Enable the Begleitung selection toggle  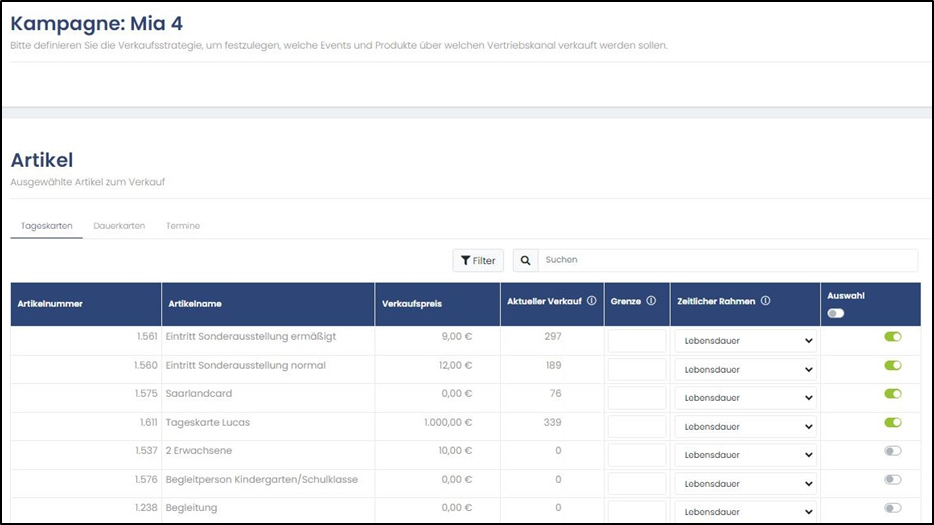click(x=893, y=508)
